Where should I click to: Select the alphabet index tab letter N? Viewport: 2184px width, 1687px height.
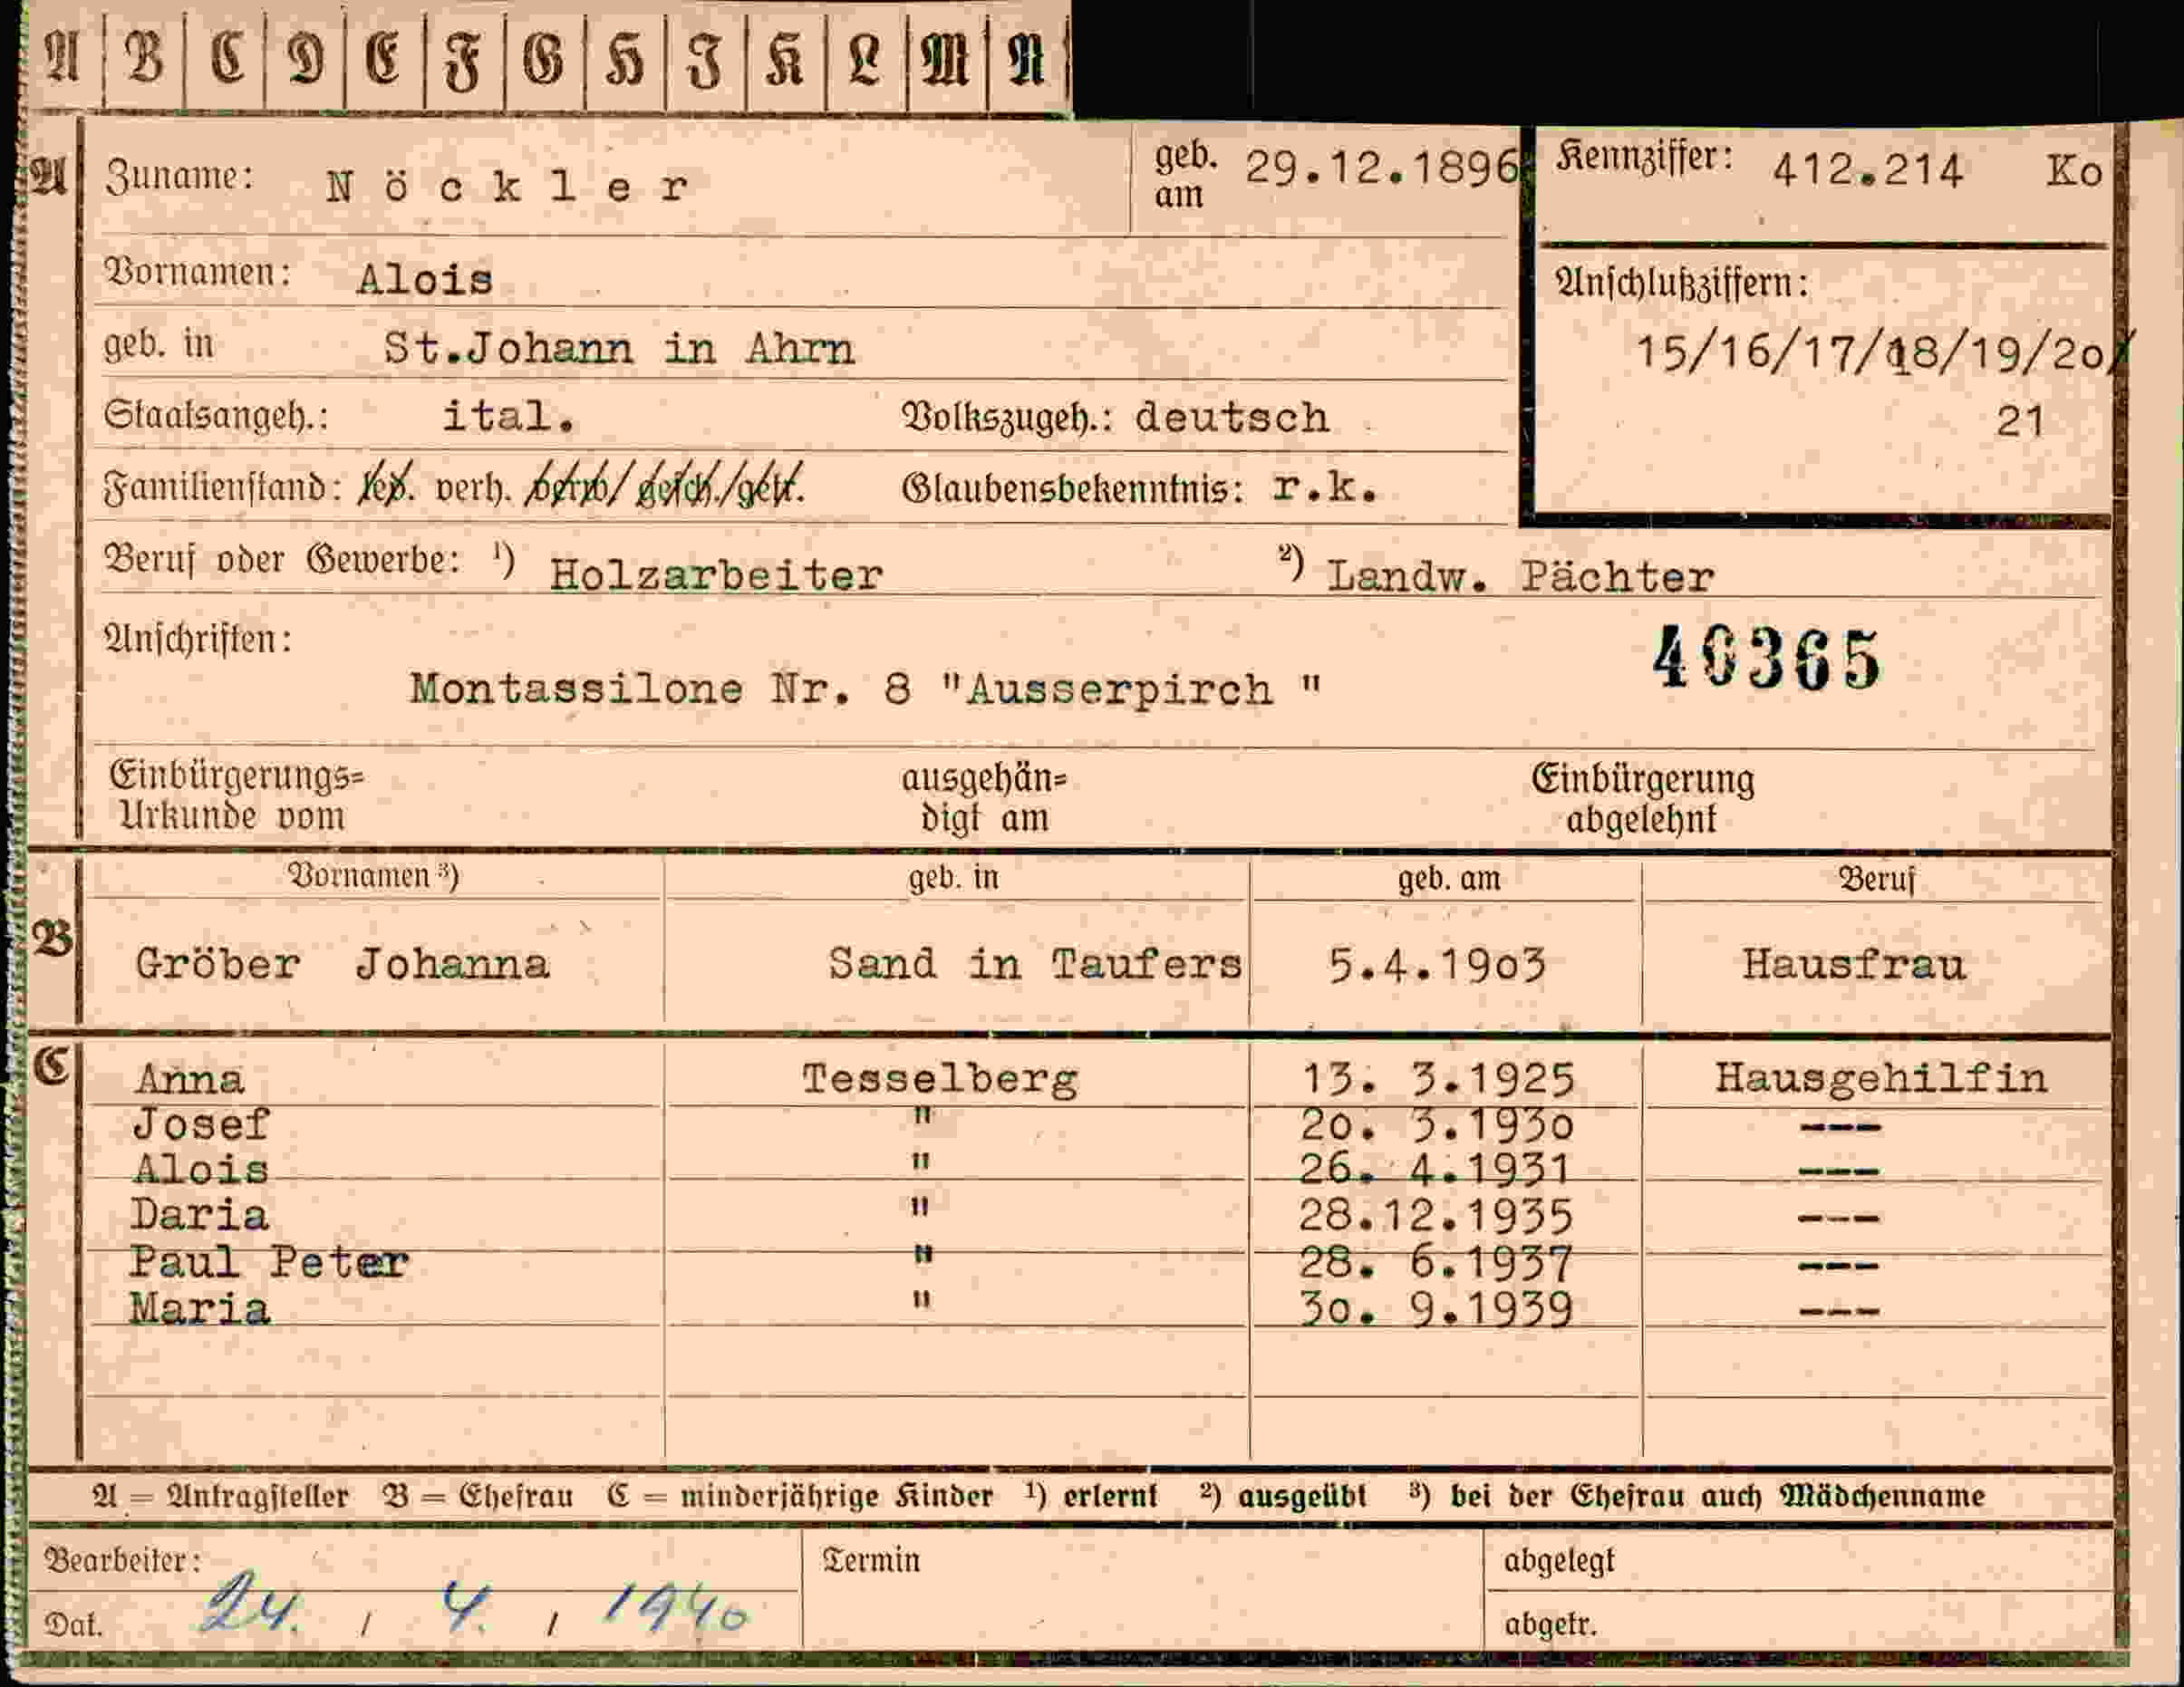[1026, 60]
